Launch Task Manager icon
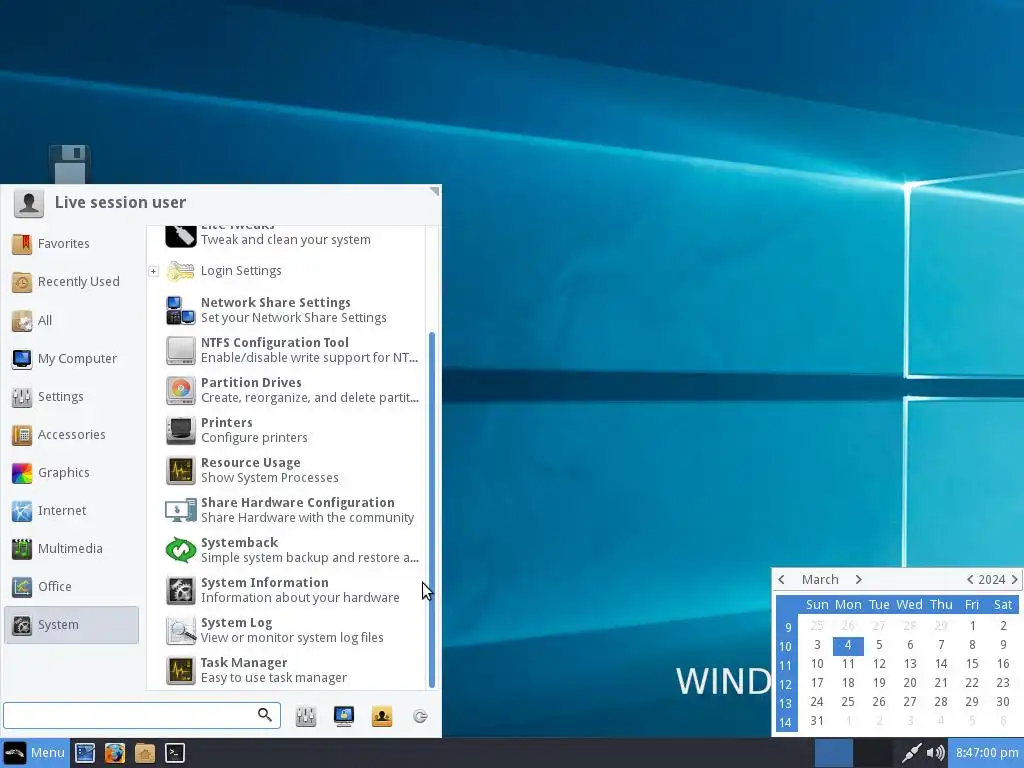The width and height of the screenshot is (1024, 768). pyautogui.click(x=180, y=670)
